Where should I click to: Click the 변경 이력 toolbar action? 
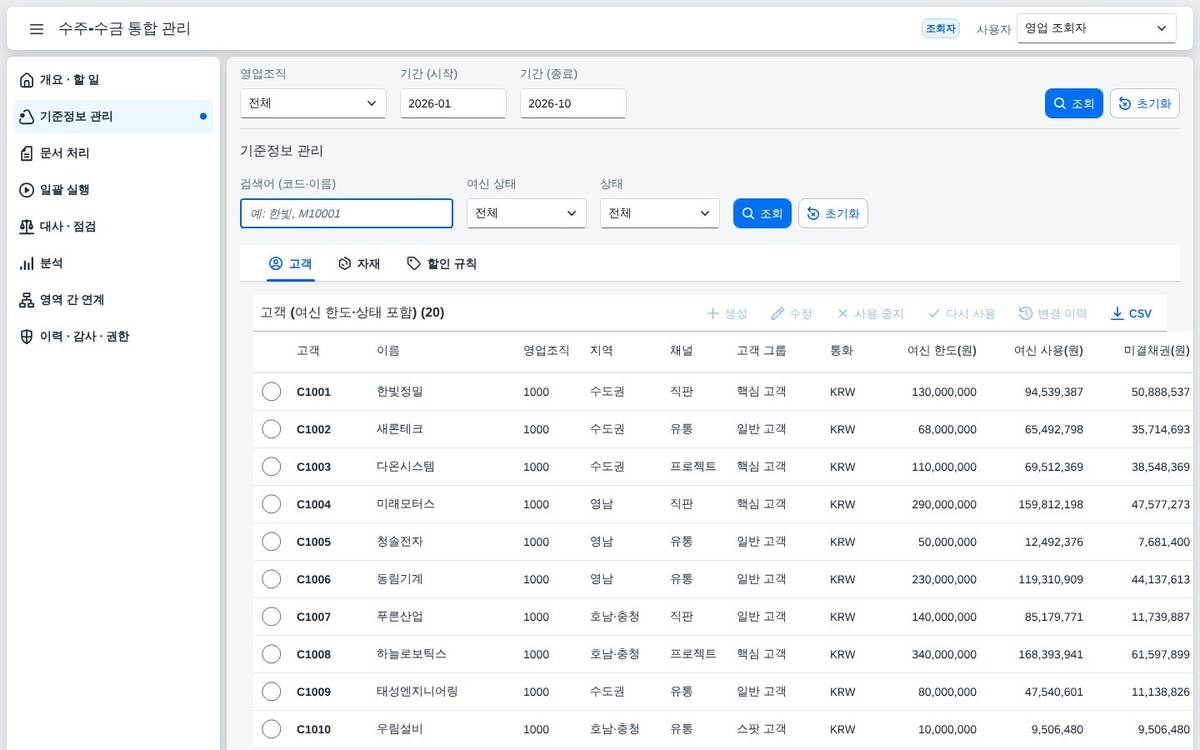[1053, 313]
